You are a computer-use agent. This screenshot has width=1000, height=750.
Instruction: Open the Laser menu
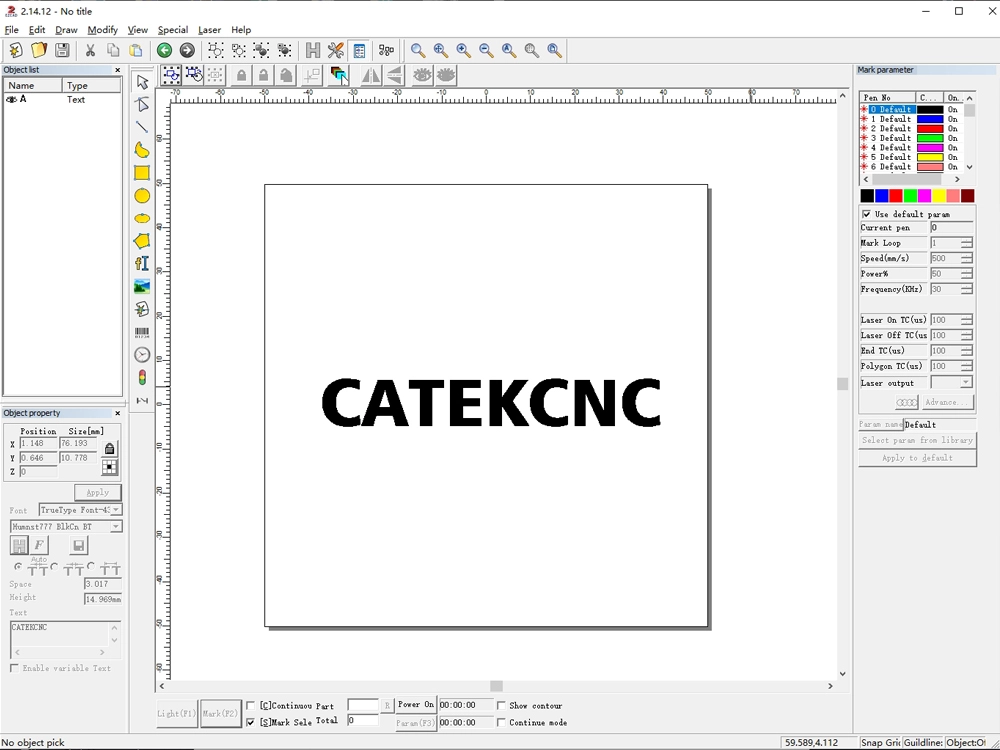pos(209,29)
